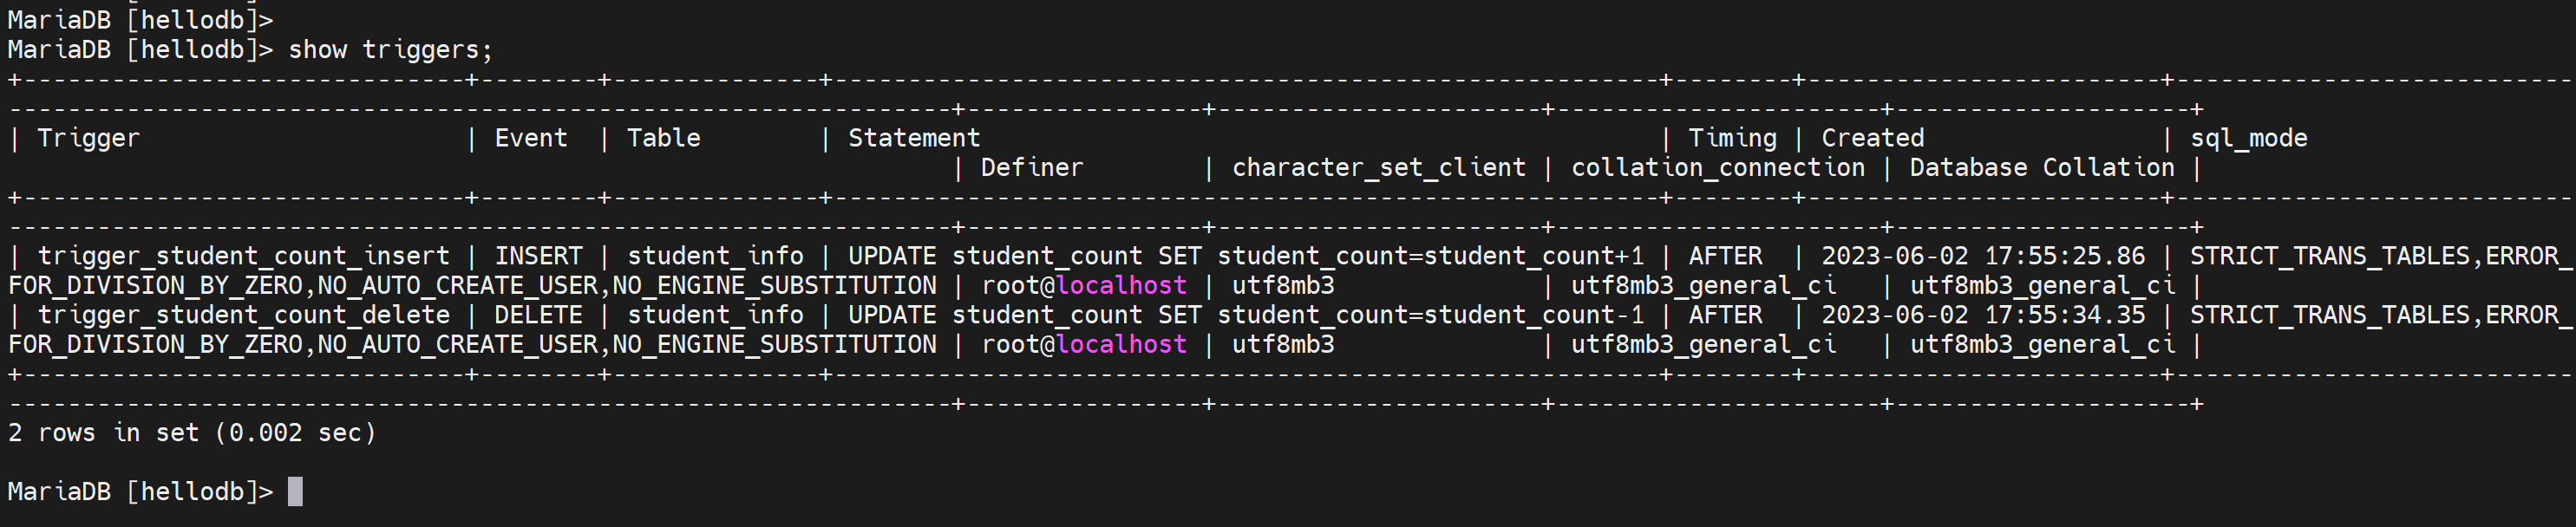Click the 'show triggers;' command text
This screenshot has width=2576, height=527.
pos(390,50)
